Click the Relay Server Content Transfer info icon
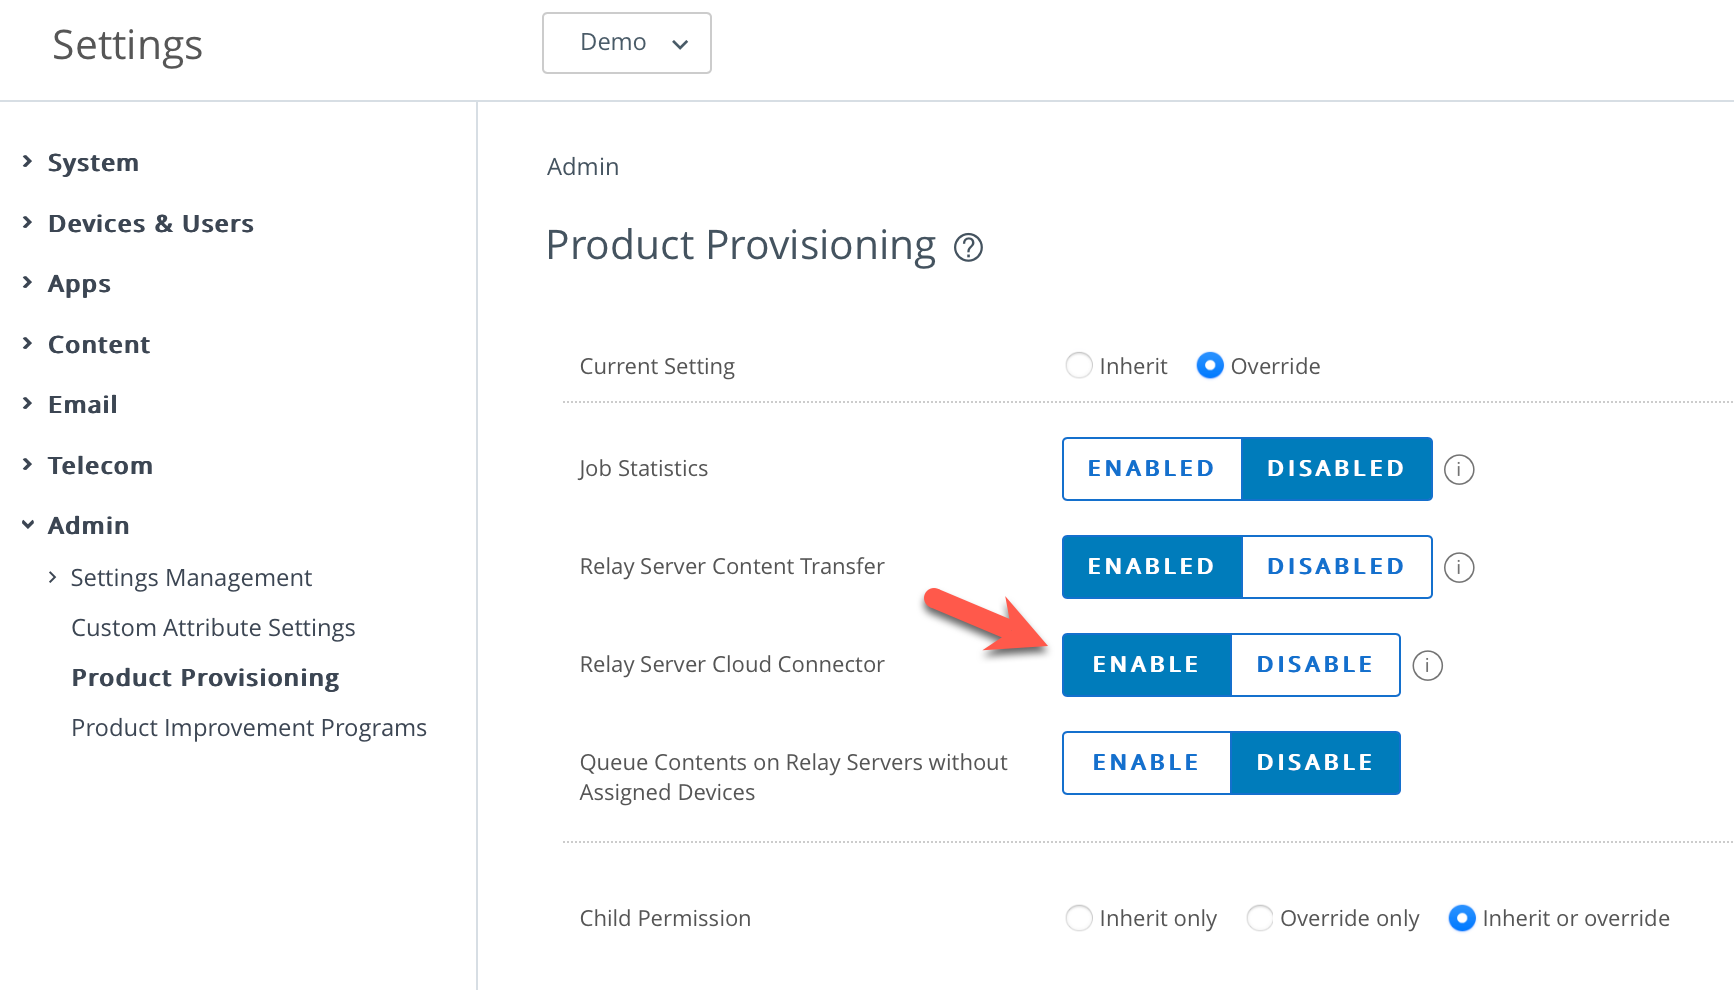This screenshot has height=990, width=1734. 1459,567
